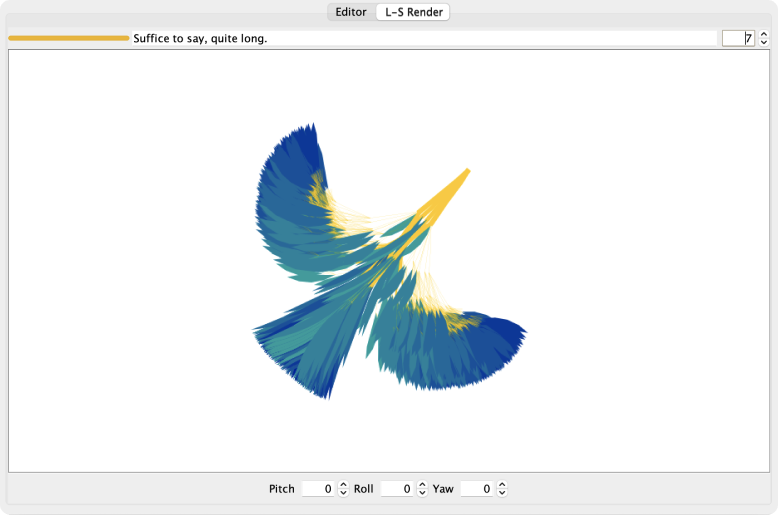Image resolution: width=778 pixels, height=515 pixels.
Task: Click the Yaw label
Action: click(x=443, y=489)
